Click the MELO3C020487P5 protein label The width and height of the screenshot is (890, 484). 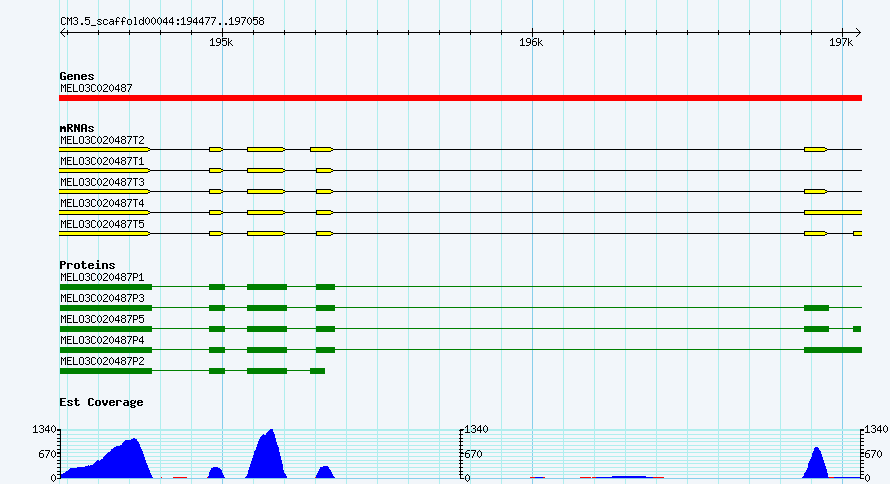pyautogui.click(x=102, y=319)
